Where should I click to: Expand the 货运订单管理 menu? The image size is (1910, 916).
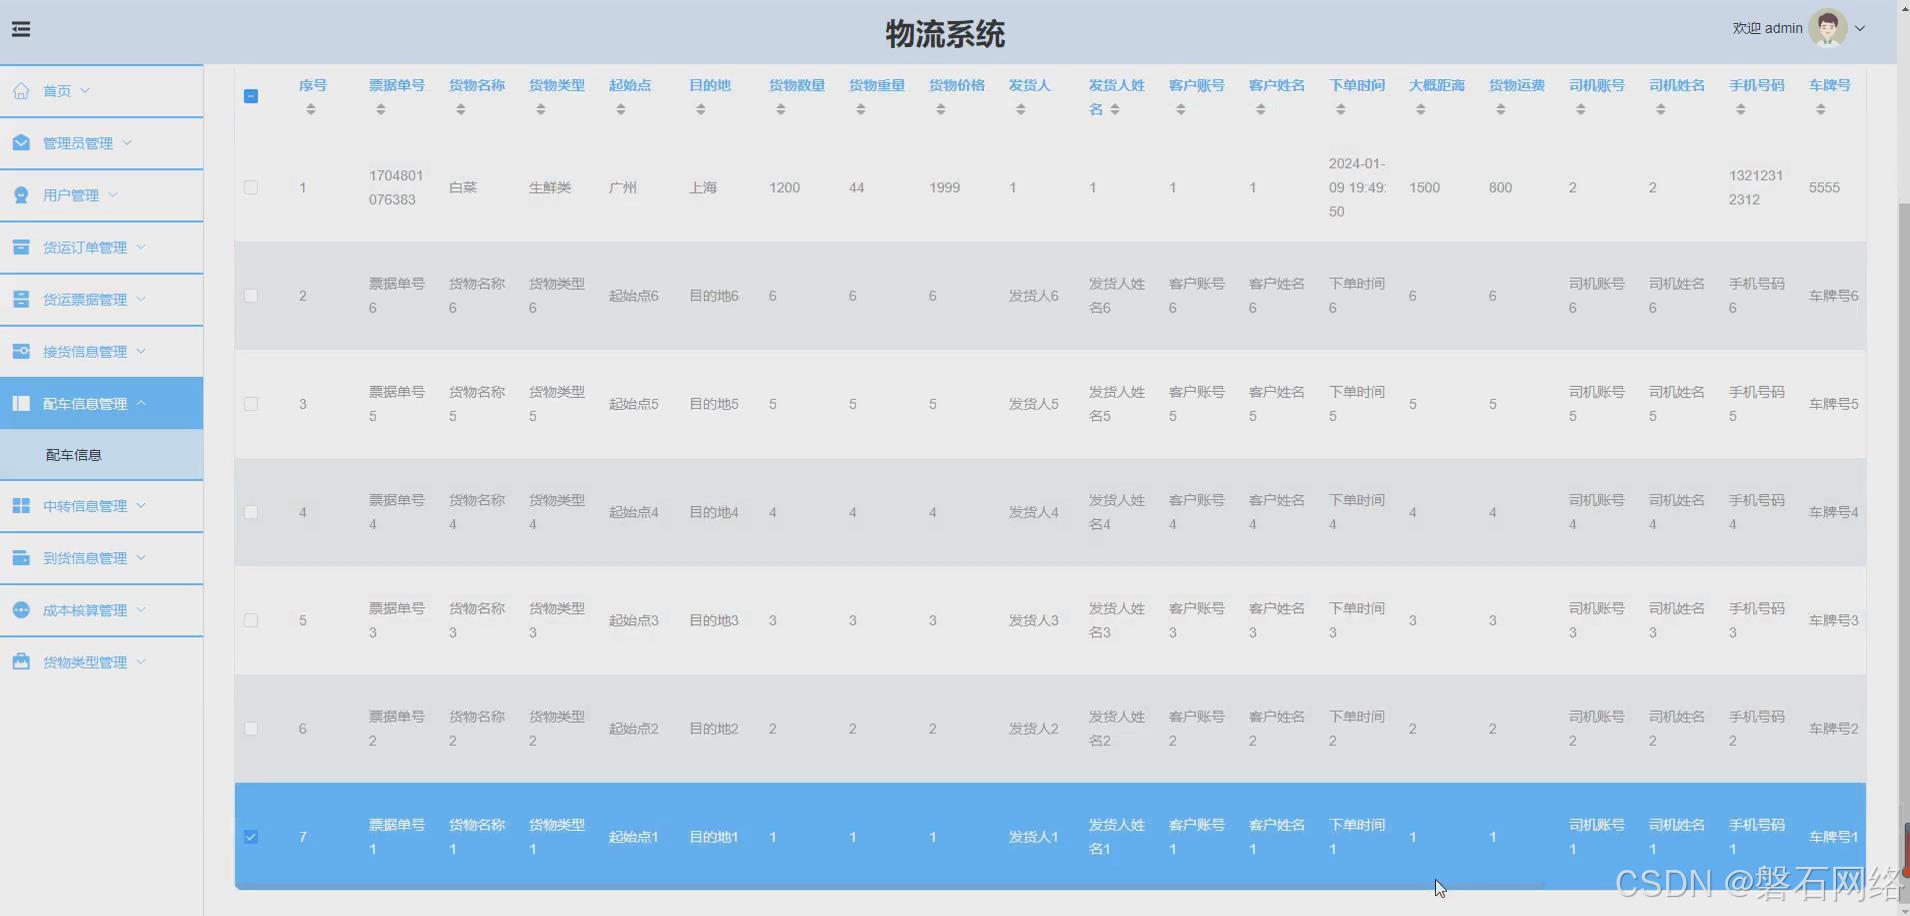click(101, 247)
